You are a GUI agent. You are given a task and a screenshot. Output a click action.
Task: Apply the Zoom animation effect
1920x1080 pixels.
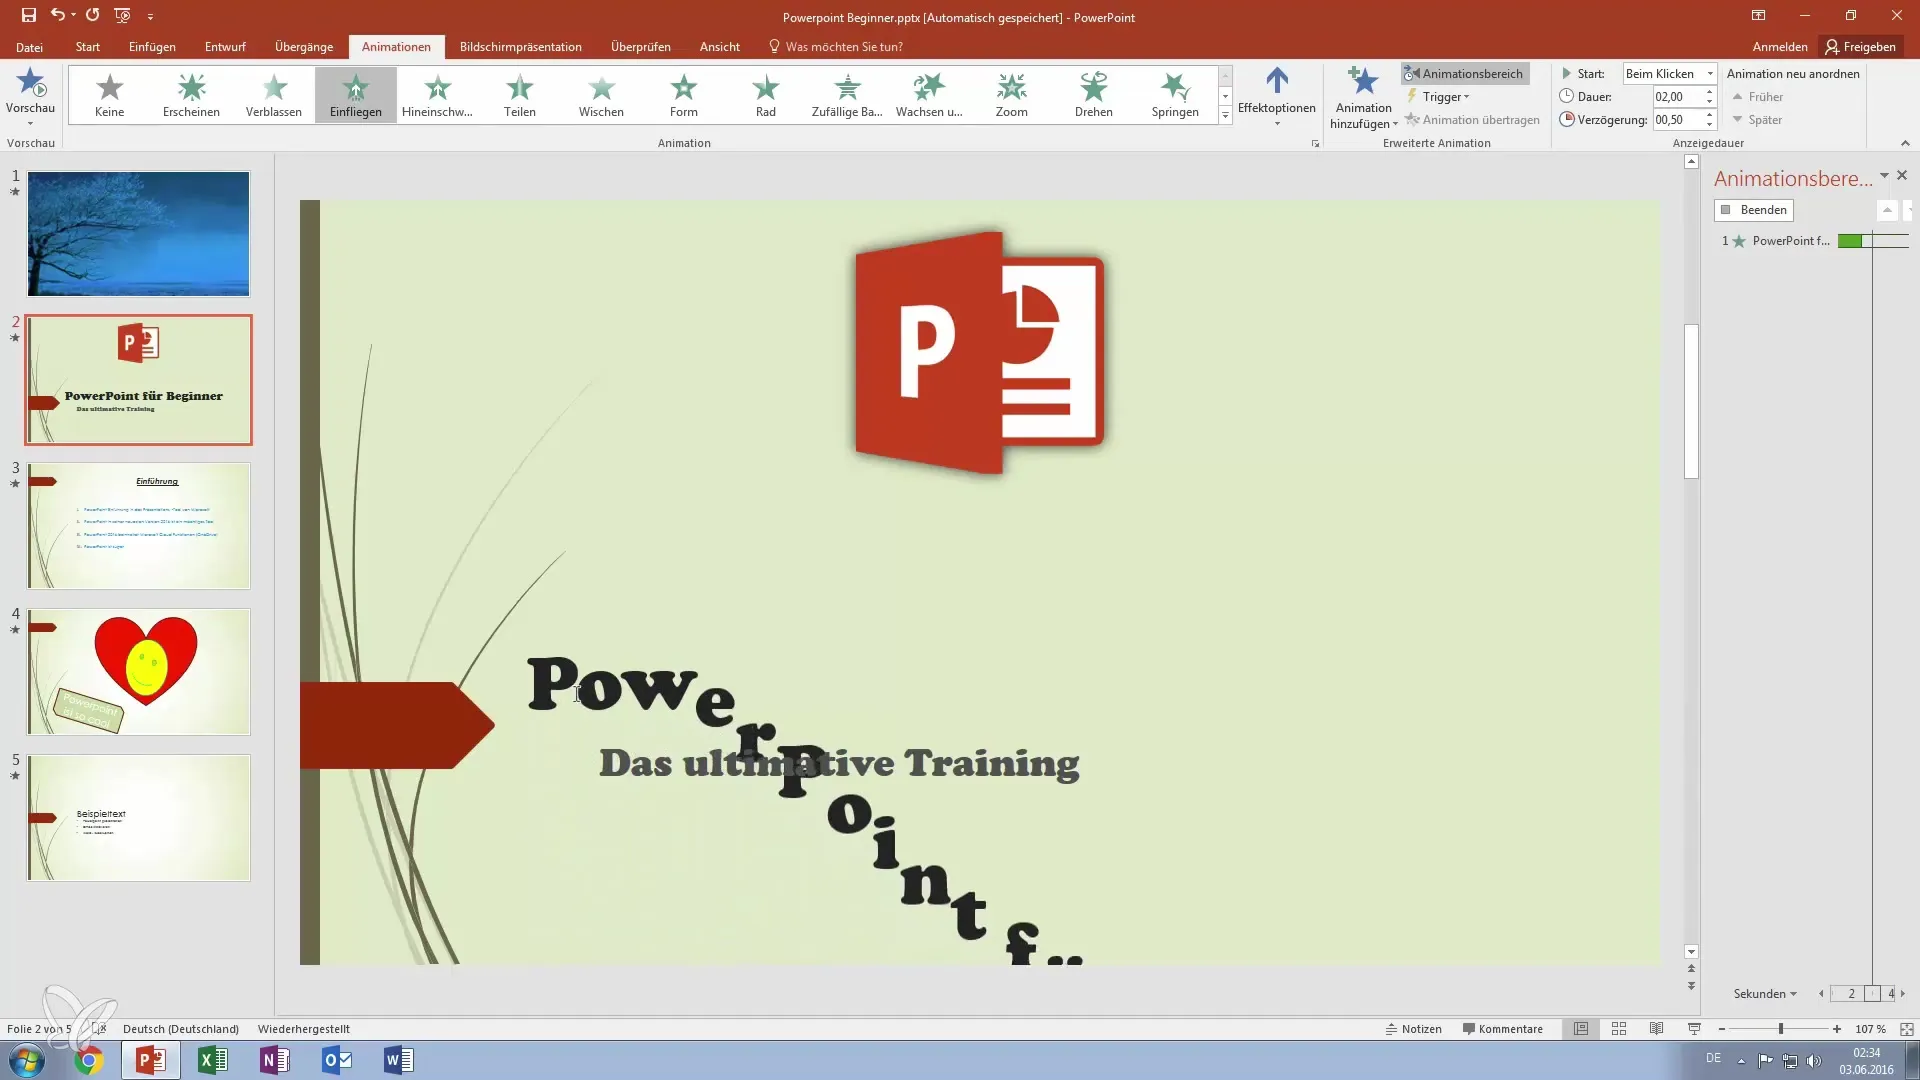click(x=1011, y=96)
